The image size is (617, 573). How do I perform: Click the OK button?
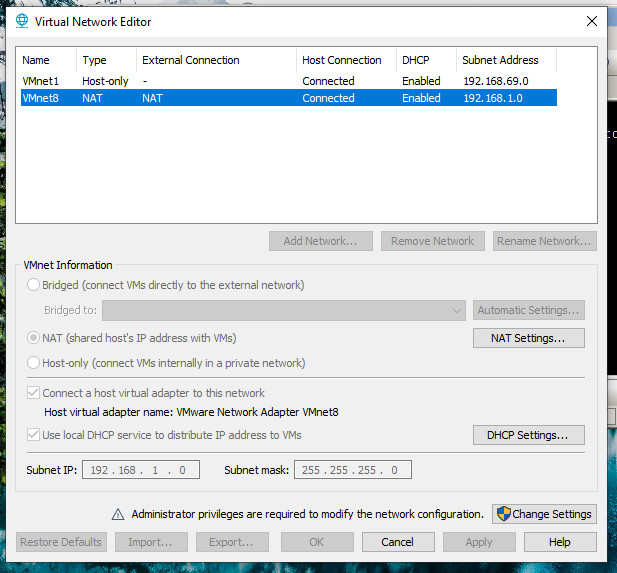click(x=317, y=542)
